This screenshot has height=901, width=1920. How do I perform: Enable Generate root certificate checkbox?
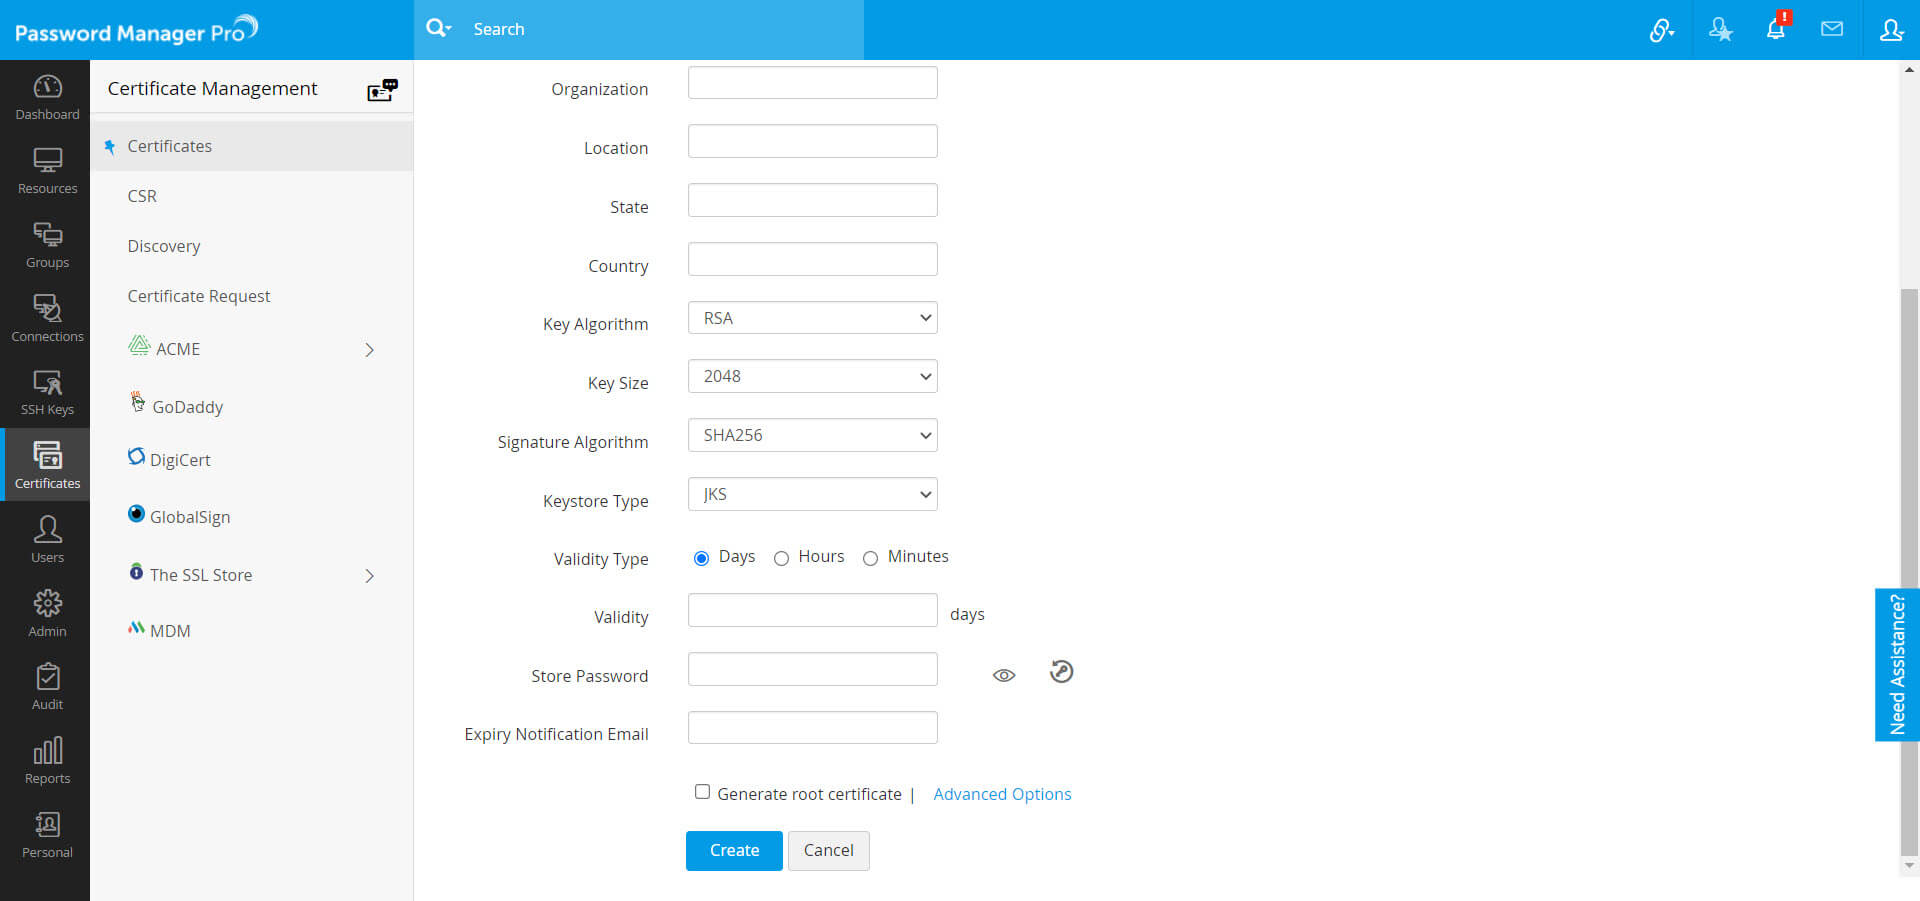coord(702,792)
